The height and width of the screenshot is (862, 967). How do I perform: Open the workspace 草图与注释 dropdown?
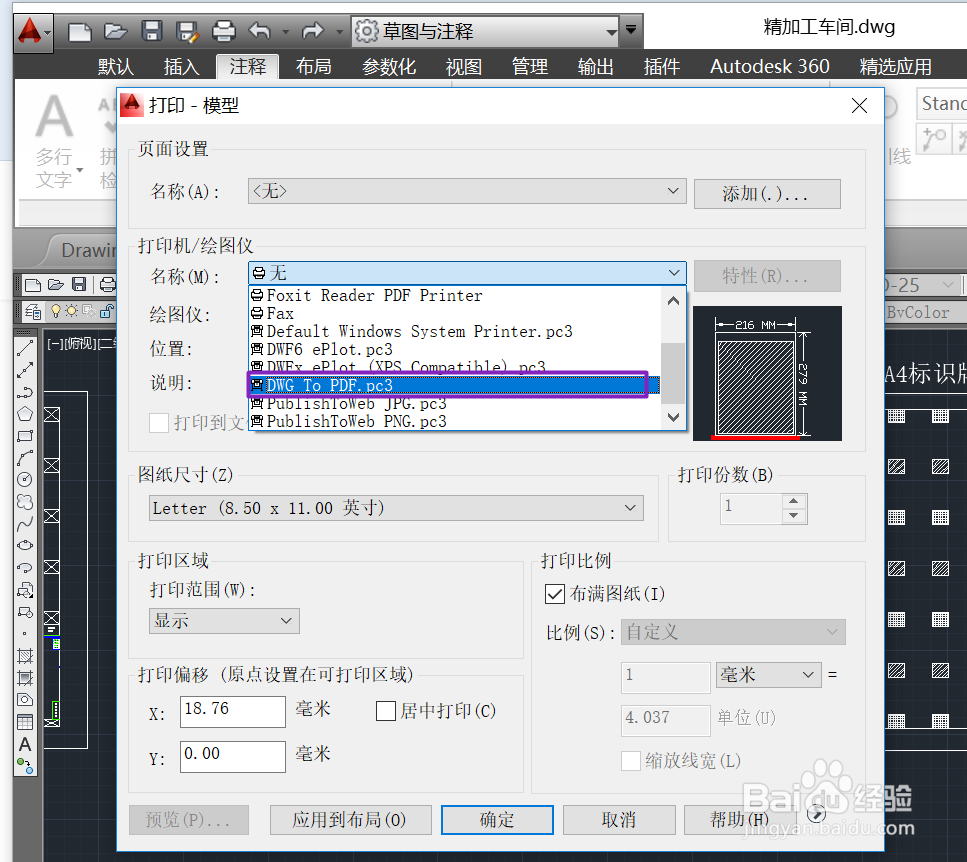(485, 31)
